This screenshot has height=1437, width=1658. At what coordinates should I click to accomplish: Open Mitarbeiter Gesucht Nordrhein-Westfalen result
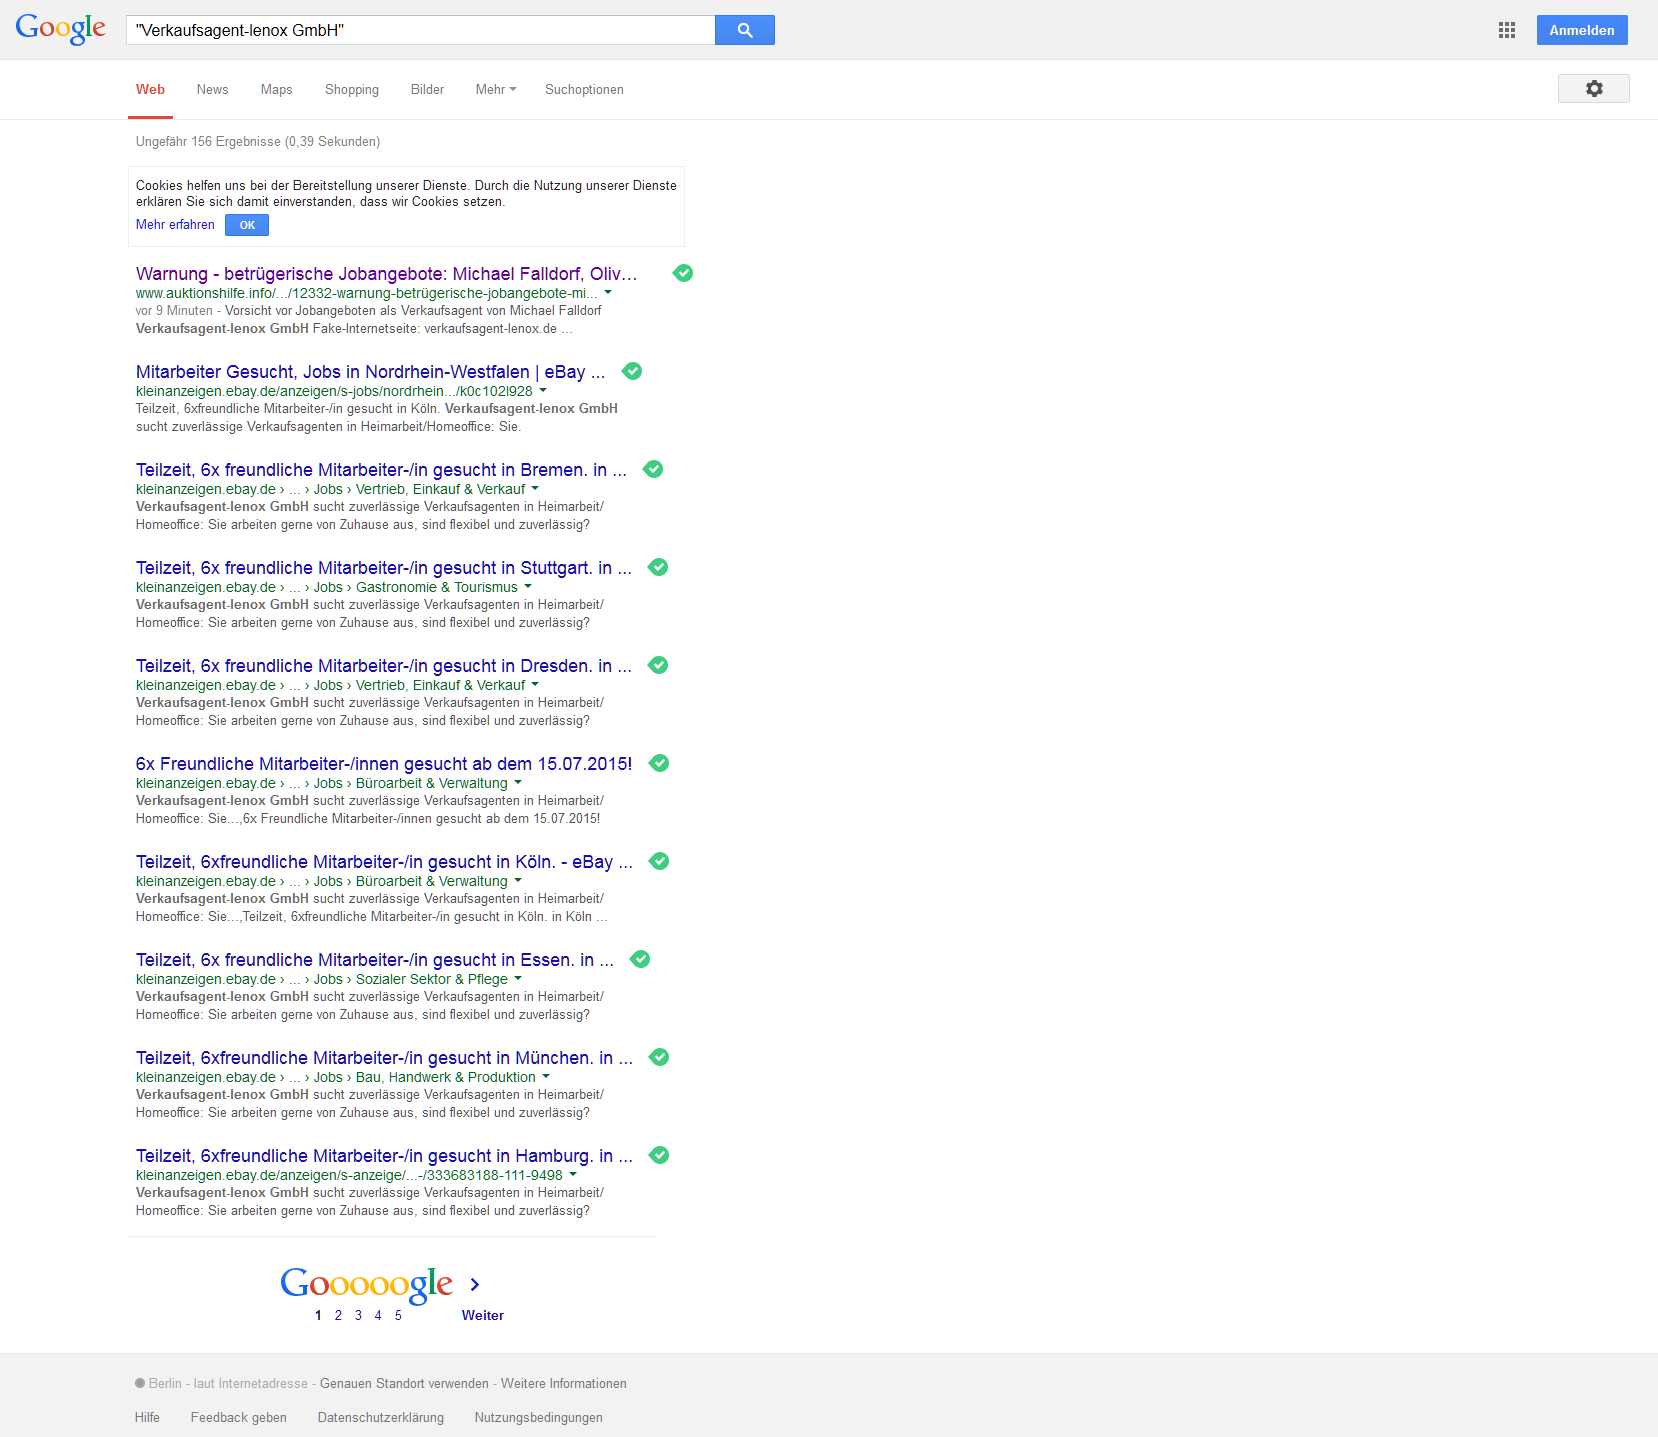371,371
